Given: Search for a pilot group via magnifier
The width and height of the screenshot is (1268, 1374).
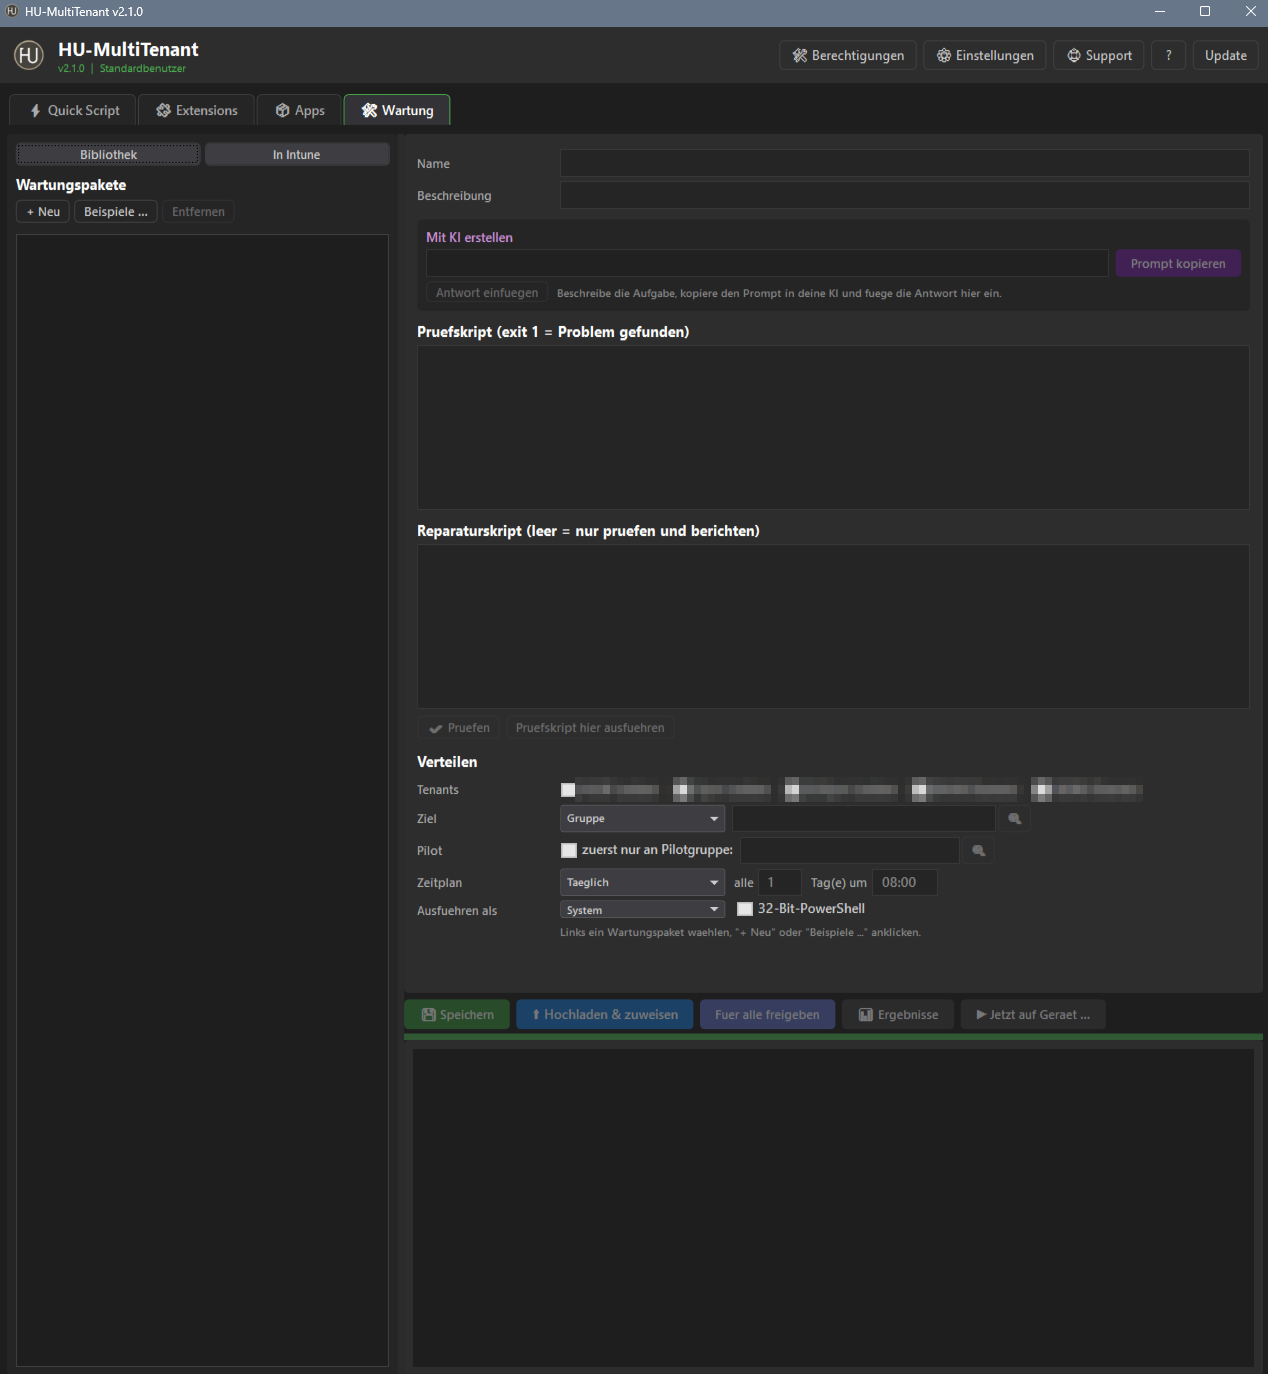Looking at the screenshot, I should (x=978, y=851).
